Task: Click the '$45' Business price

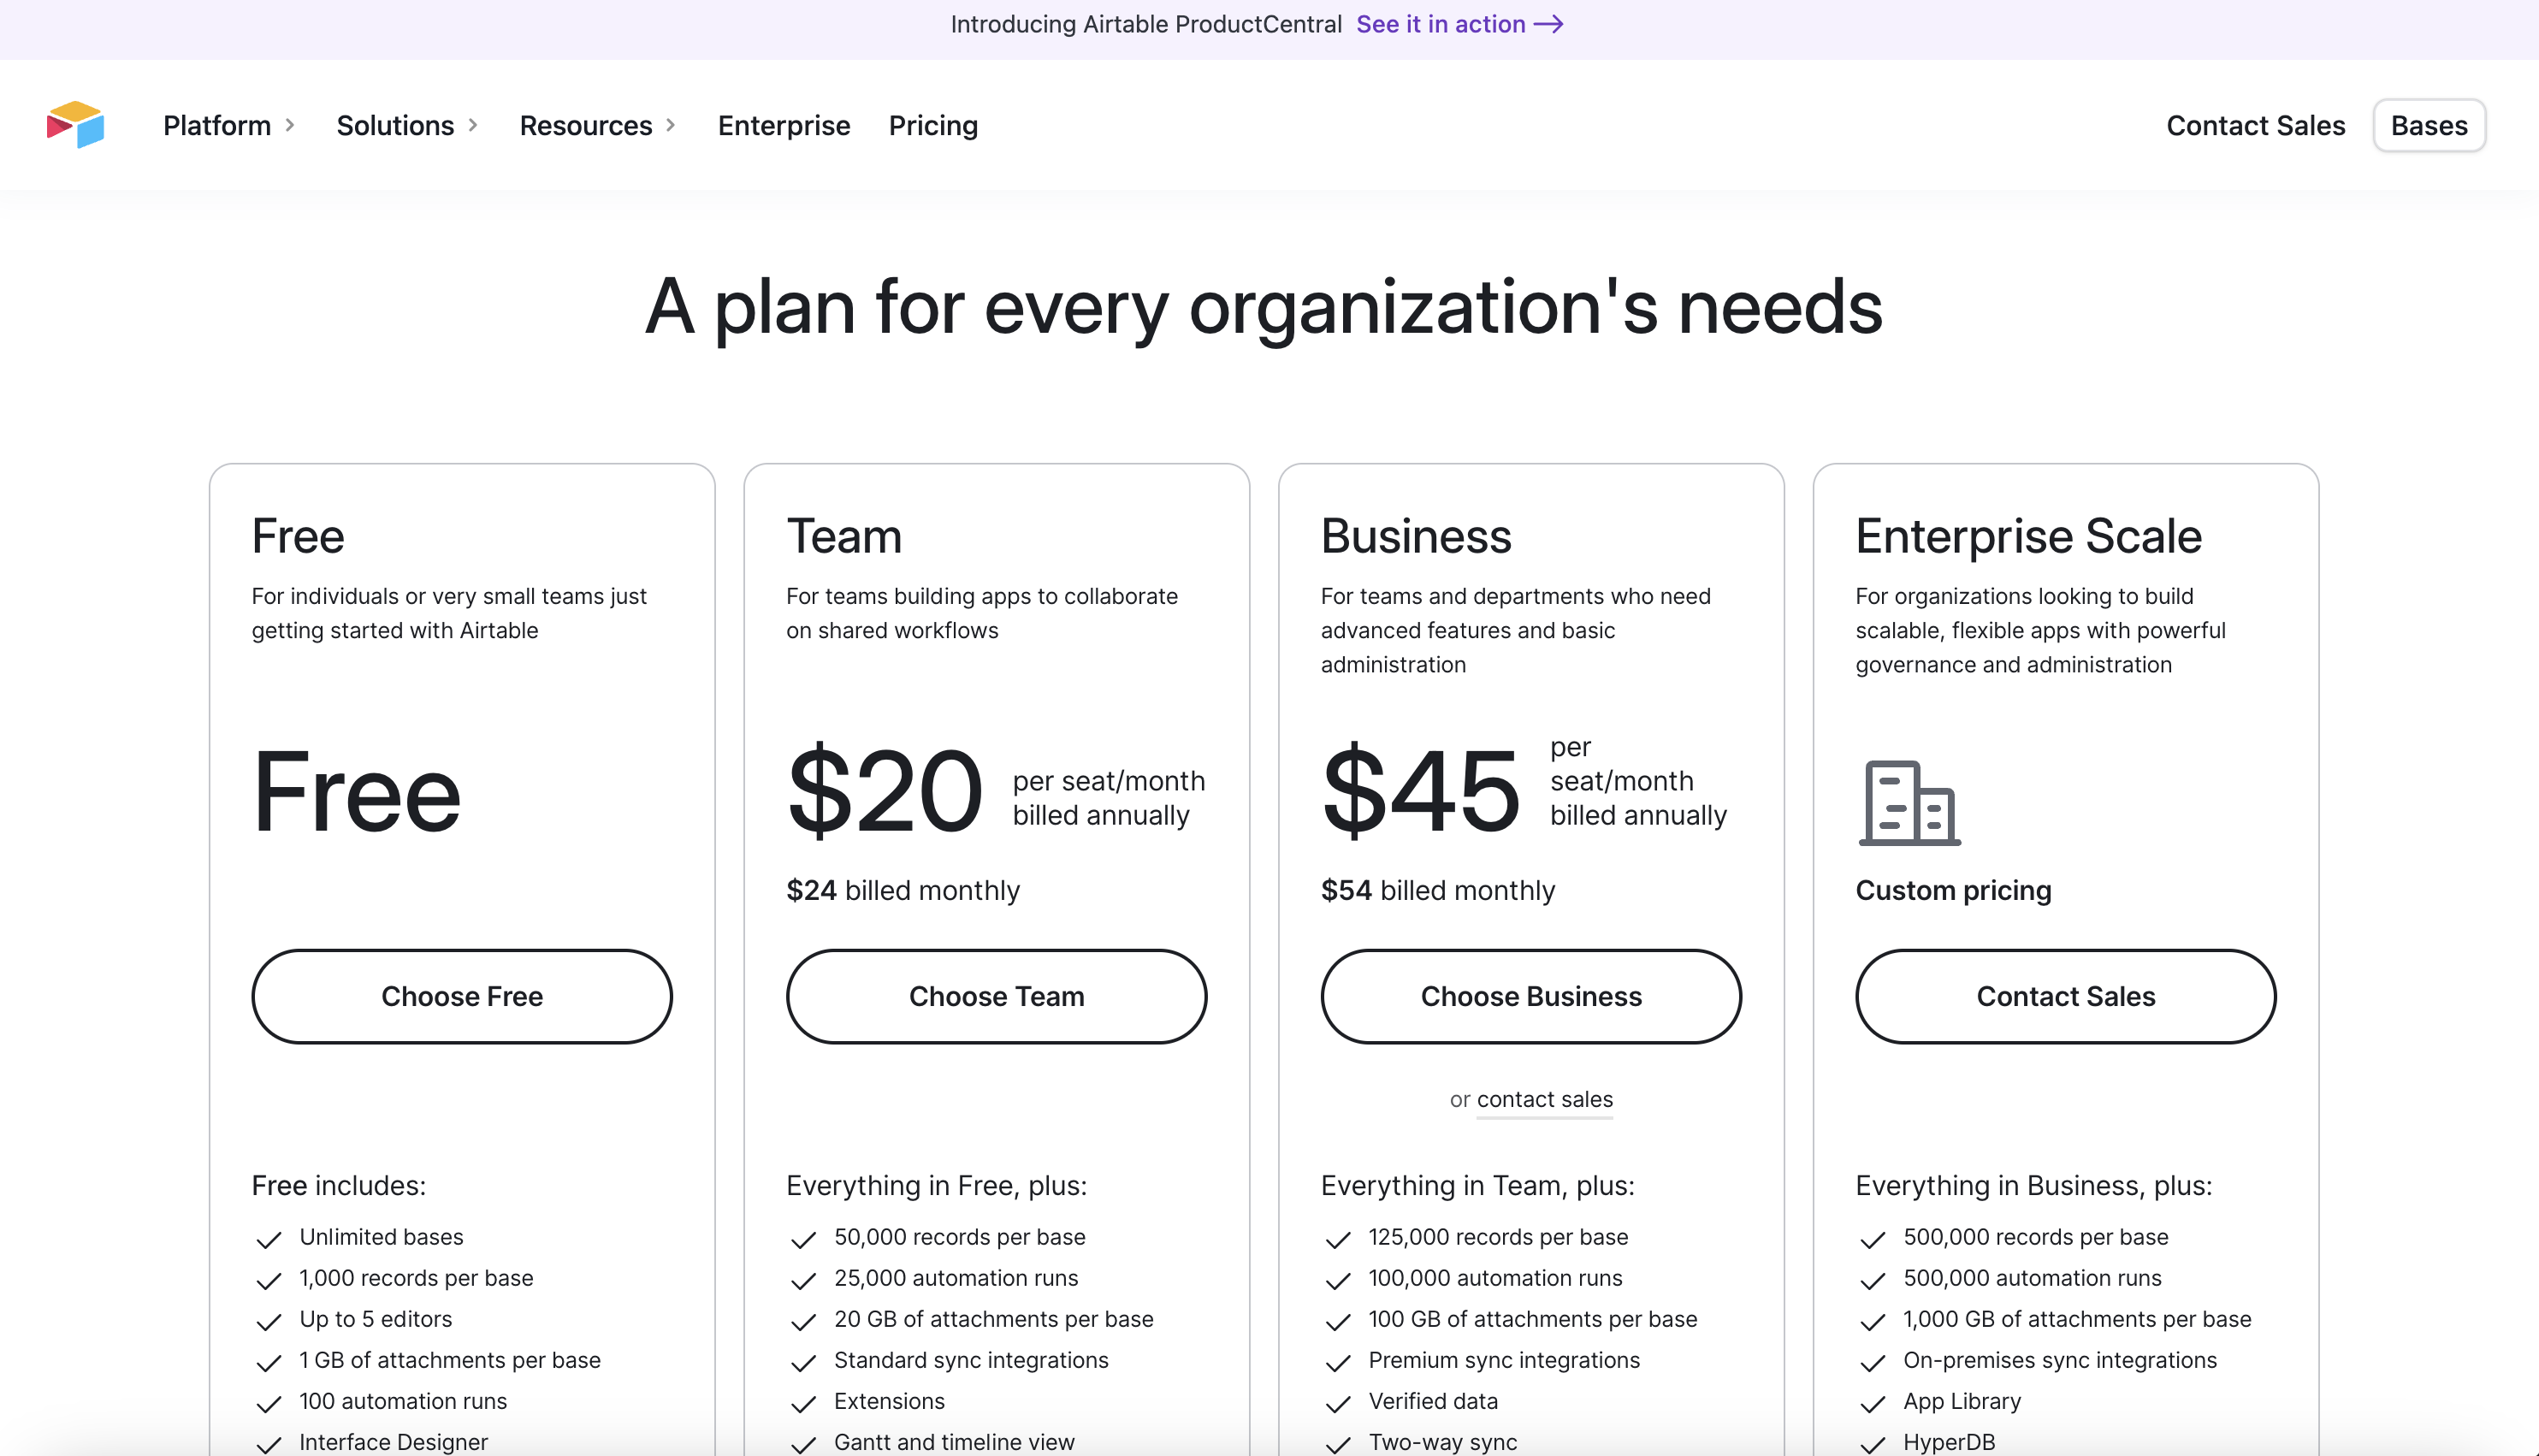Action: tap(1420, 791)
